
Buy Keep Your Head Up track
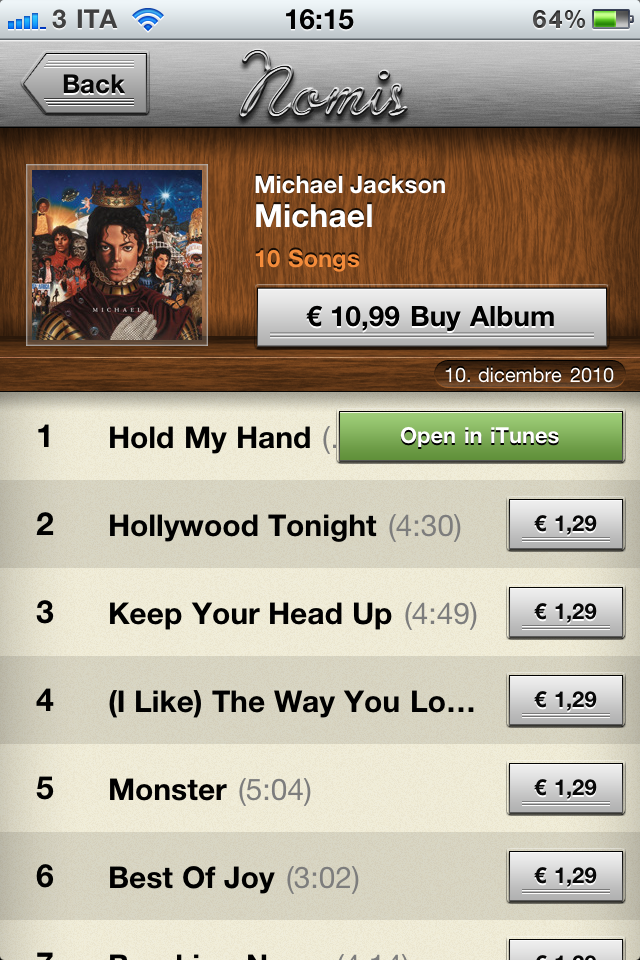tap(566, 612)
